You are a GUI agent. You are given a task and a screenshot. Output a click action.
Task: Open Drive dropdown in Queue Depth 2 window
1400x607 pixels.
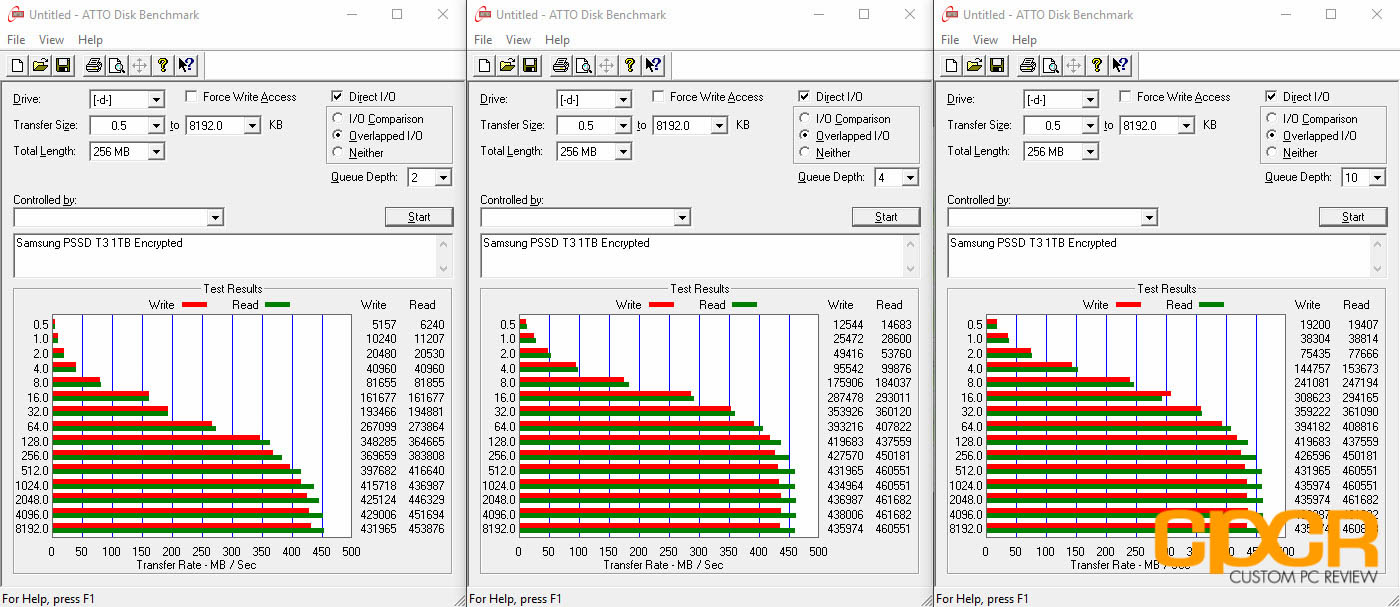tap(156, 100)
